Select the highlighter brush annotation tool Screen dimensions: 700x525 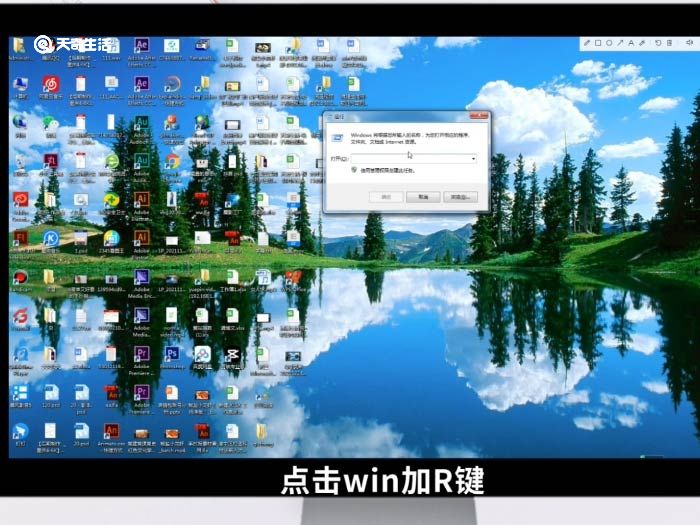[x=642, y=43]
